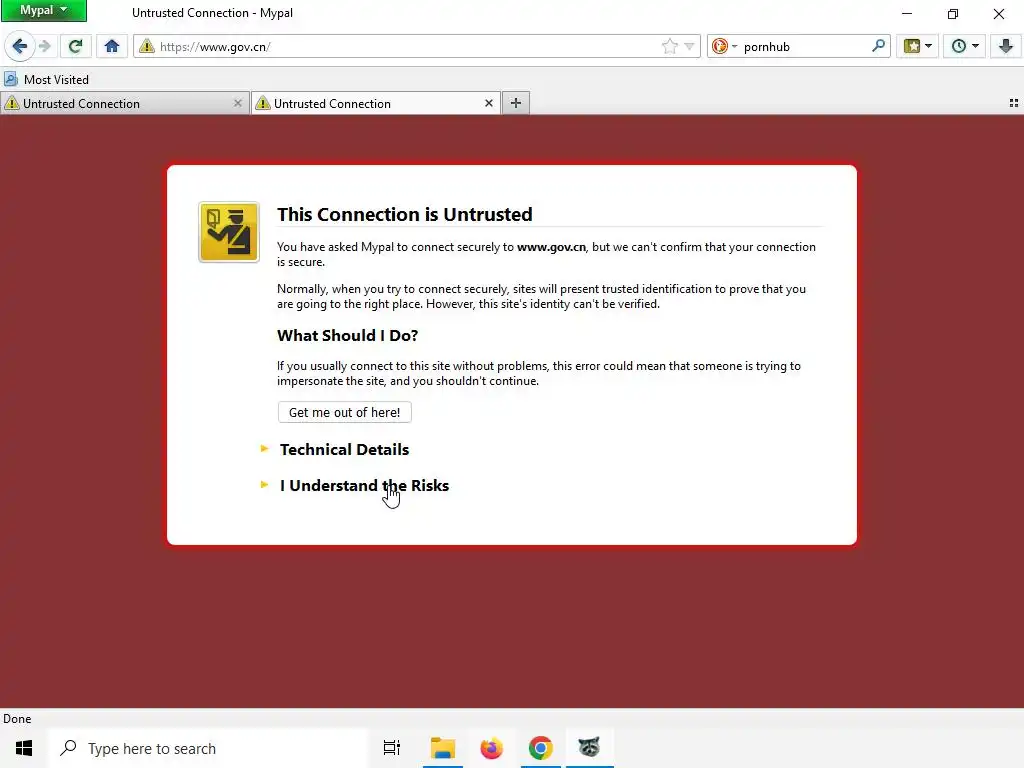Viewport: 1024px width, 768px height.
Task: Open the downloads arrow button
Action: [1006, 46]
